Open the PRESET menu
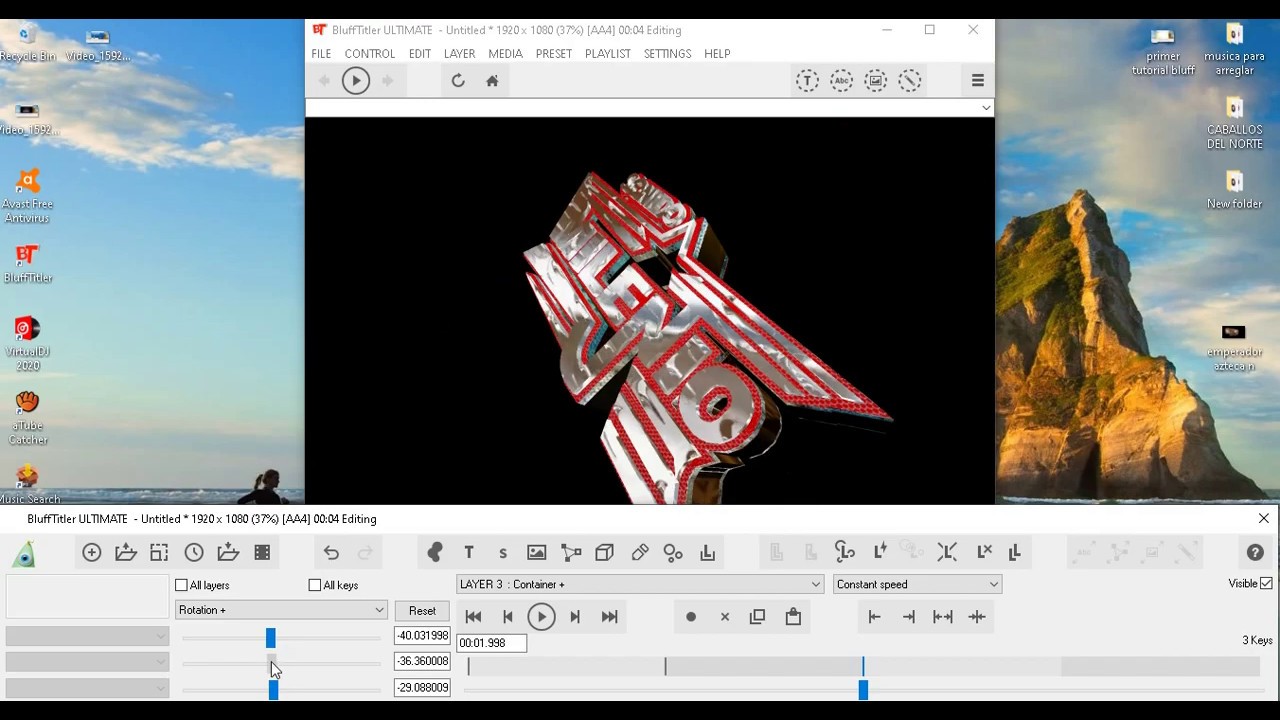This screenshot has height=720, width=1280. click(x=554, y=54)
